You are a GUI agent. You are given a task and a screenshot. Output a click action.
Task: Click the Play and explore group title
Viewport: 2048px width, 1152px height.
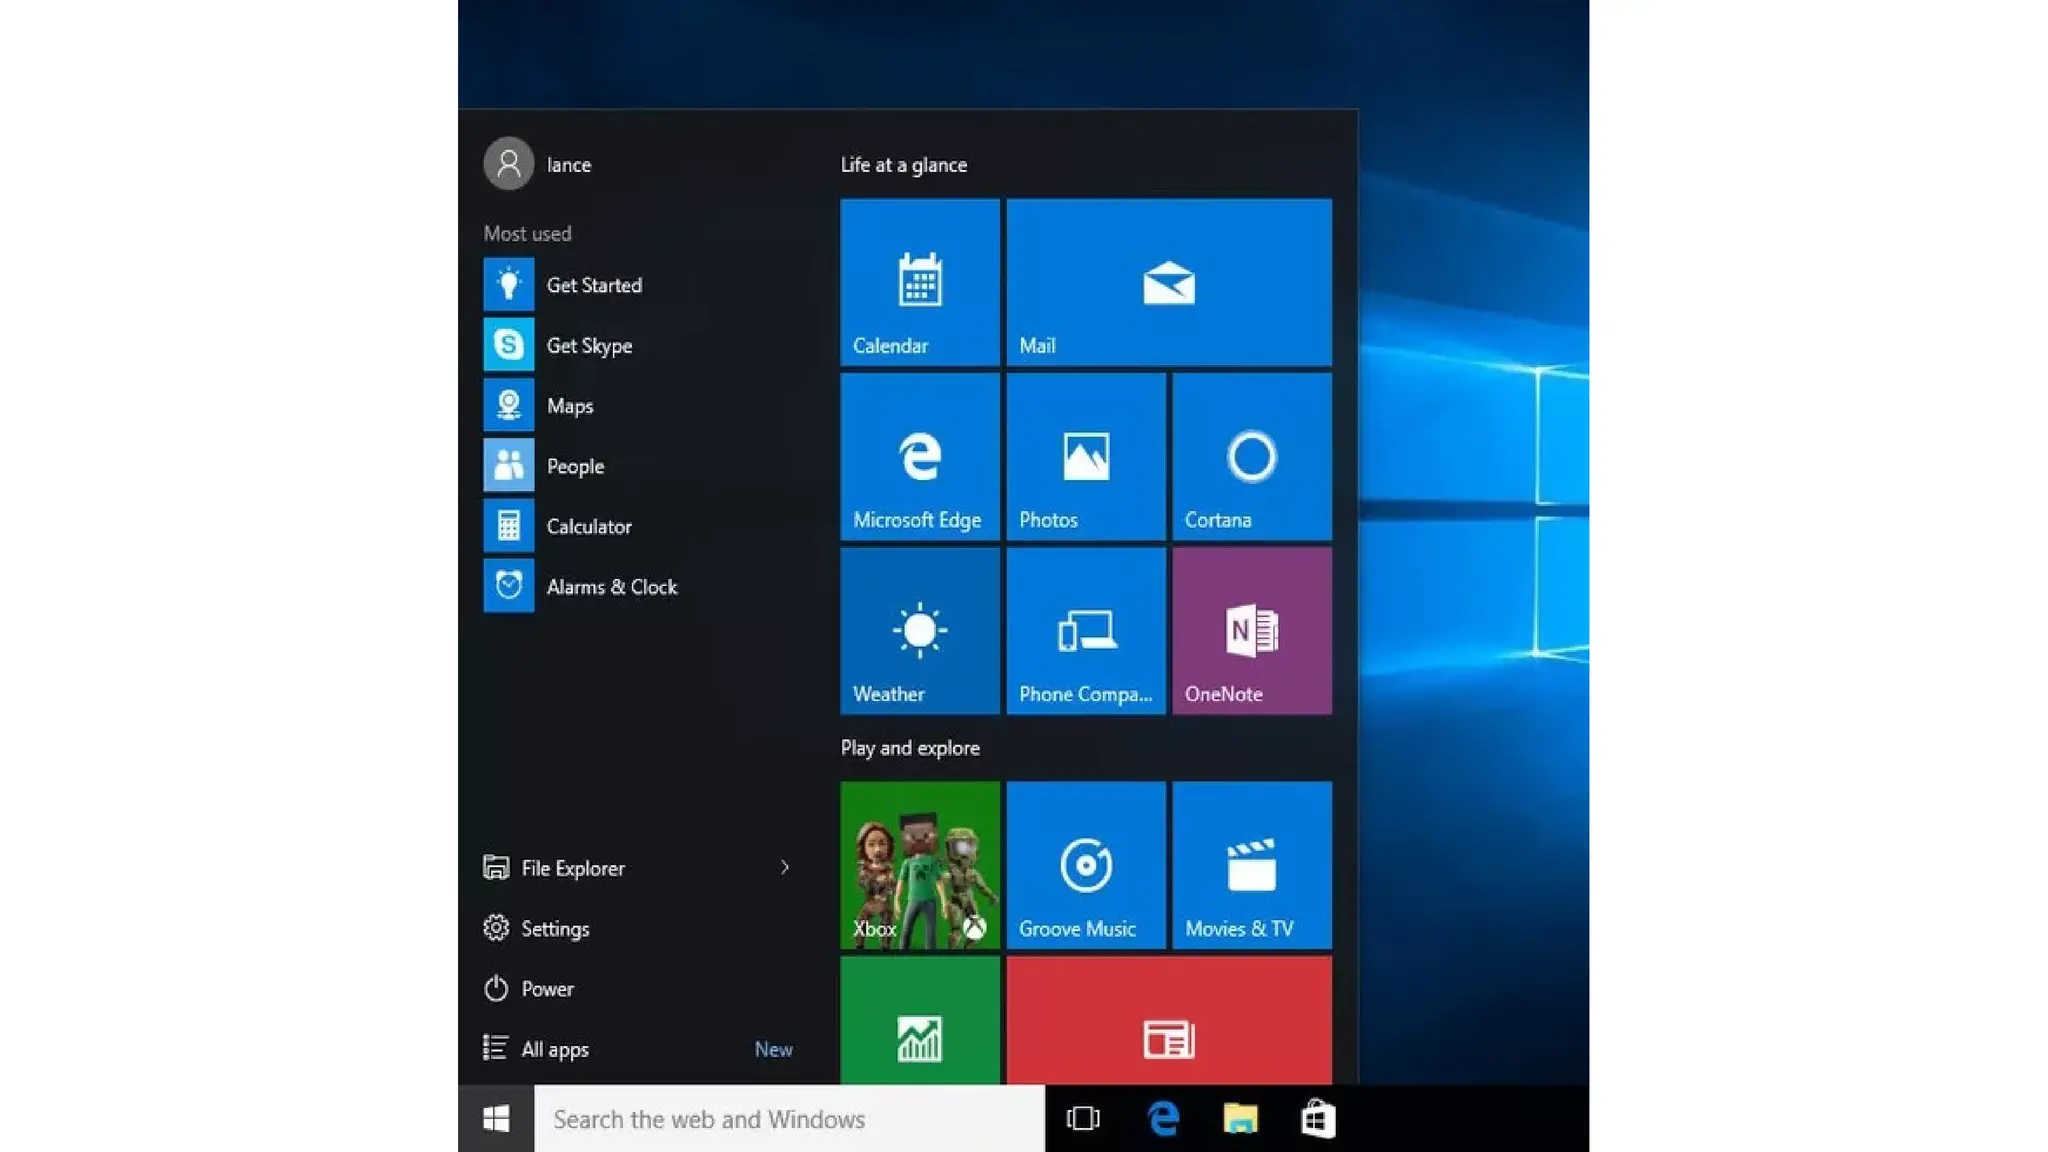tap(910, 748)
